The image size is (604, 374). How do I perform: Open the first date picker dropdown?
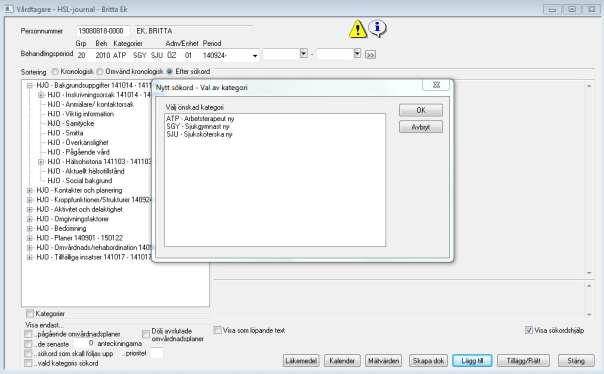click(304, 54)
